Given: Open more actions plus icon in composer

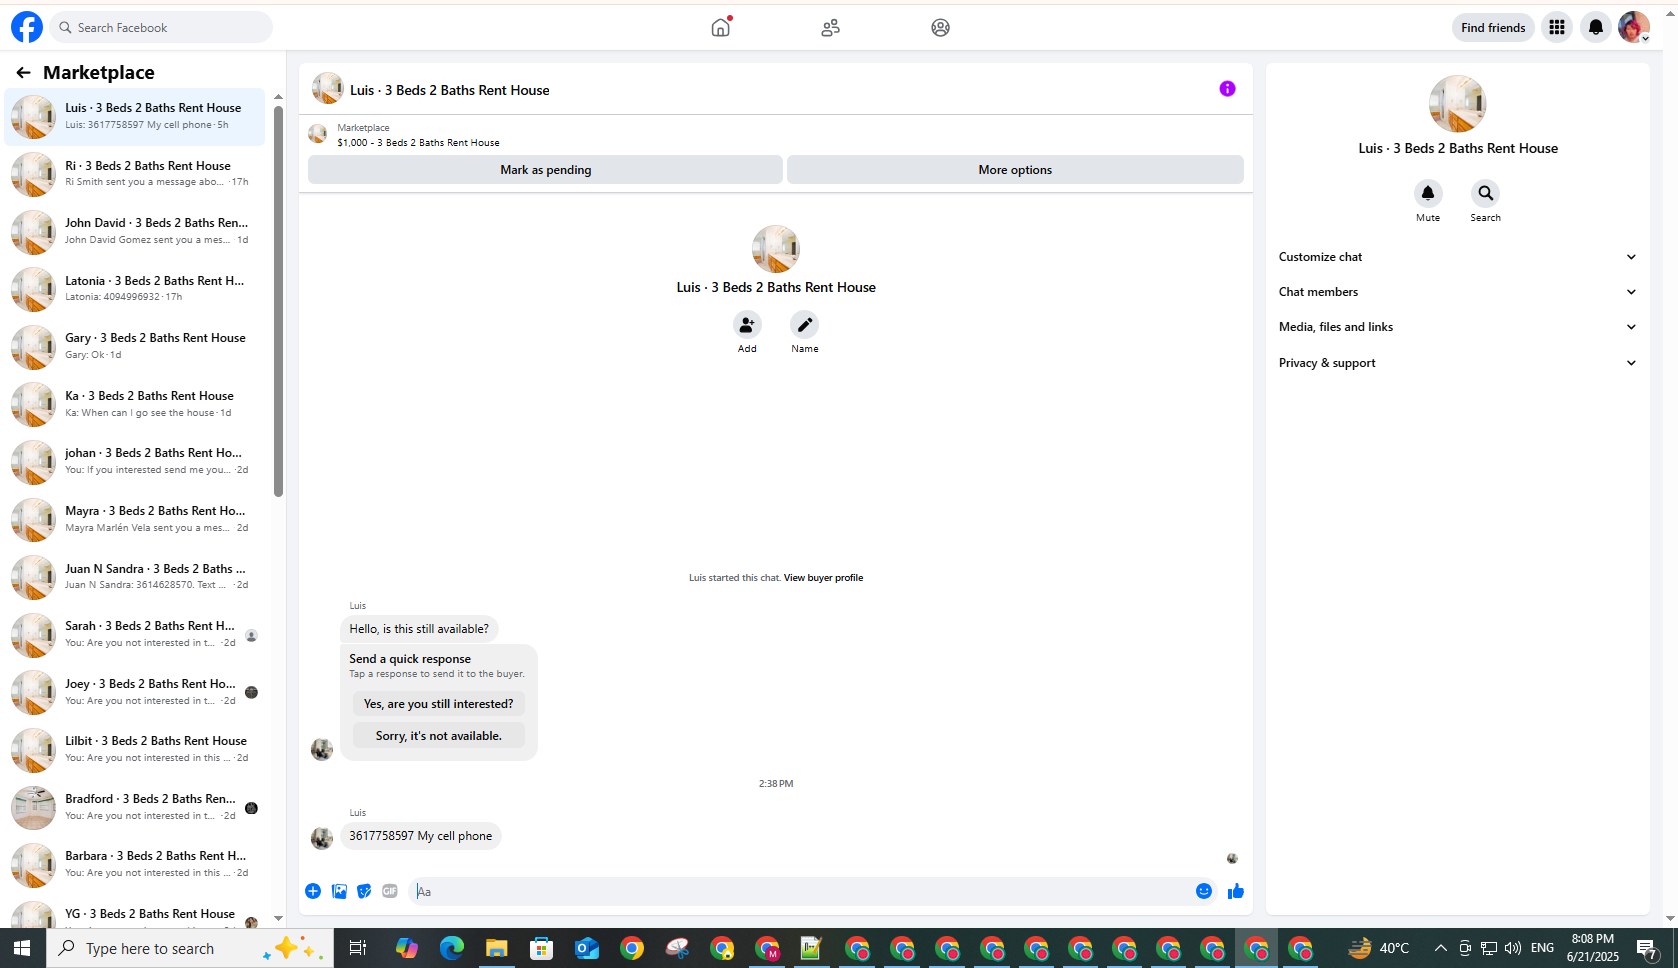Looking at the screenshot, I should (313, 891).
